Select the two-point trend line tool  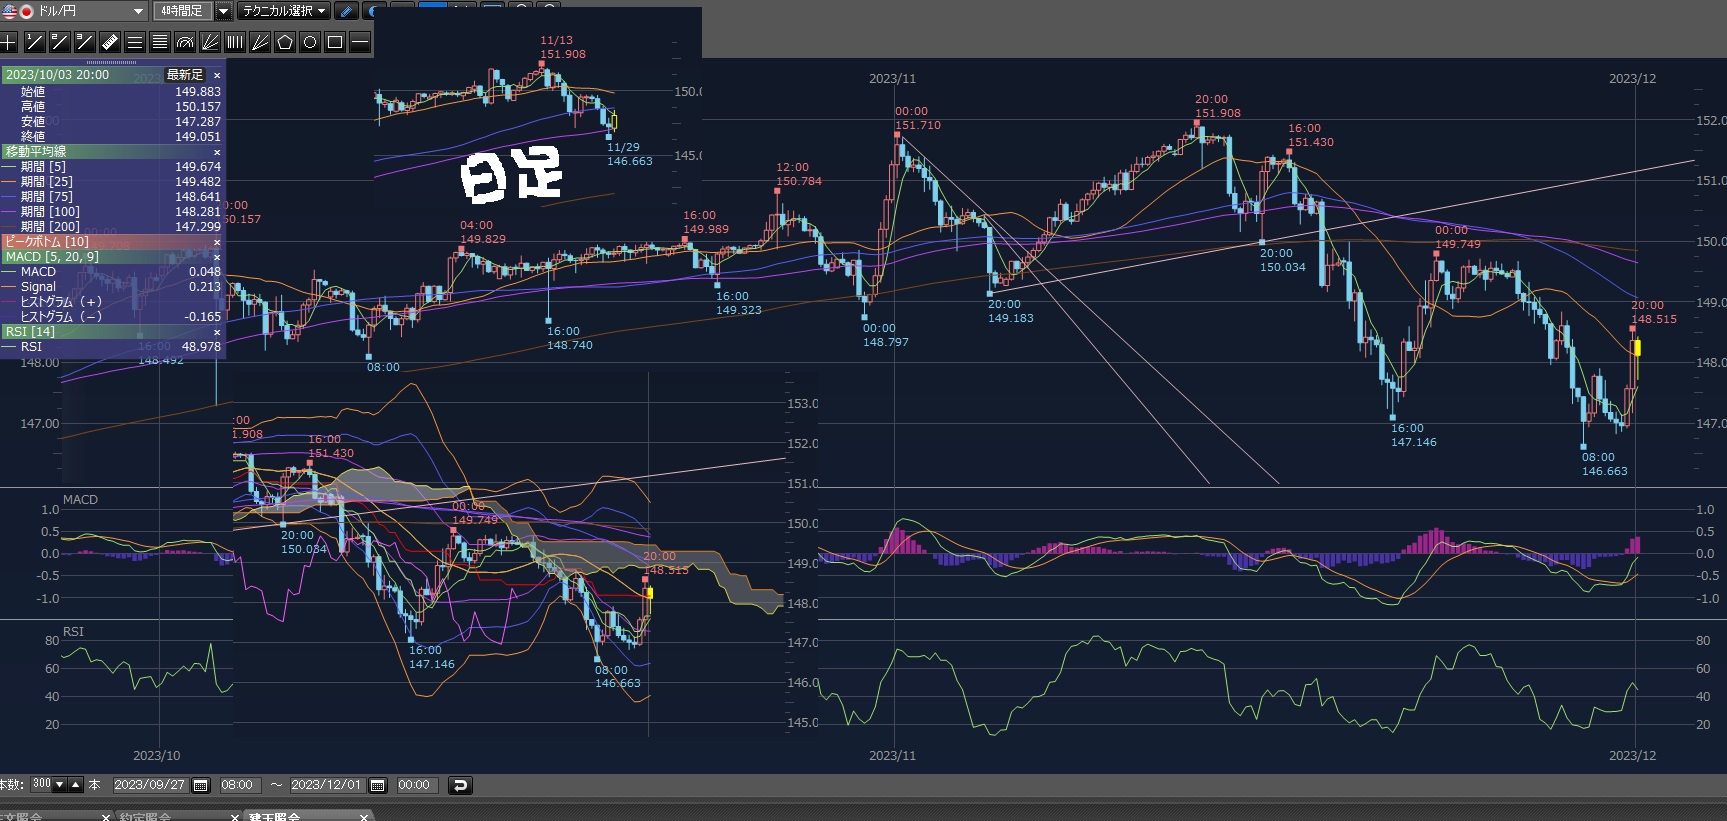pos(59,42)
